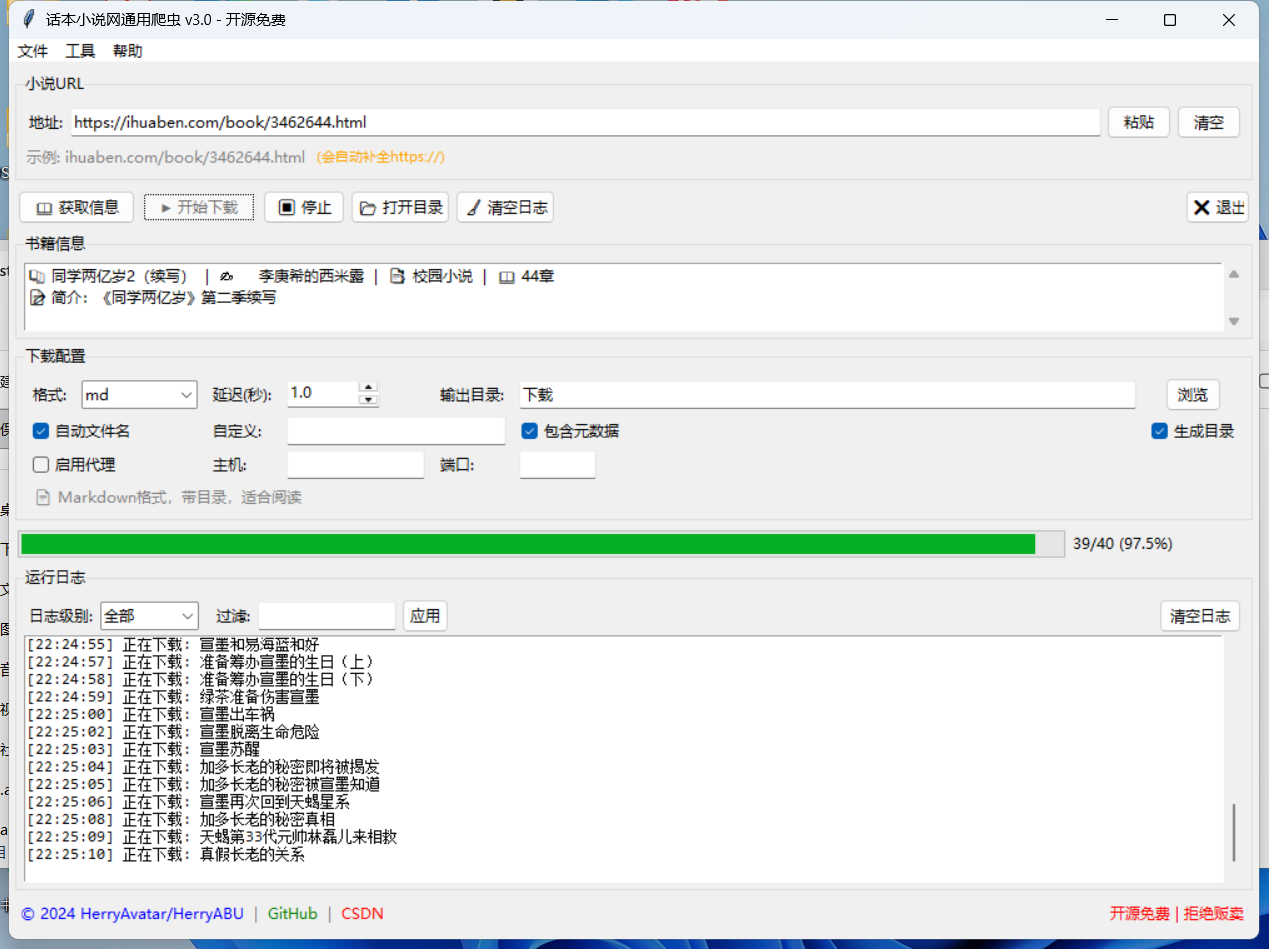Click scroll-up arrow of book info box
The width and height of the screenshot is (1269, 949).
(x=1234, y=274)
